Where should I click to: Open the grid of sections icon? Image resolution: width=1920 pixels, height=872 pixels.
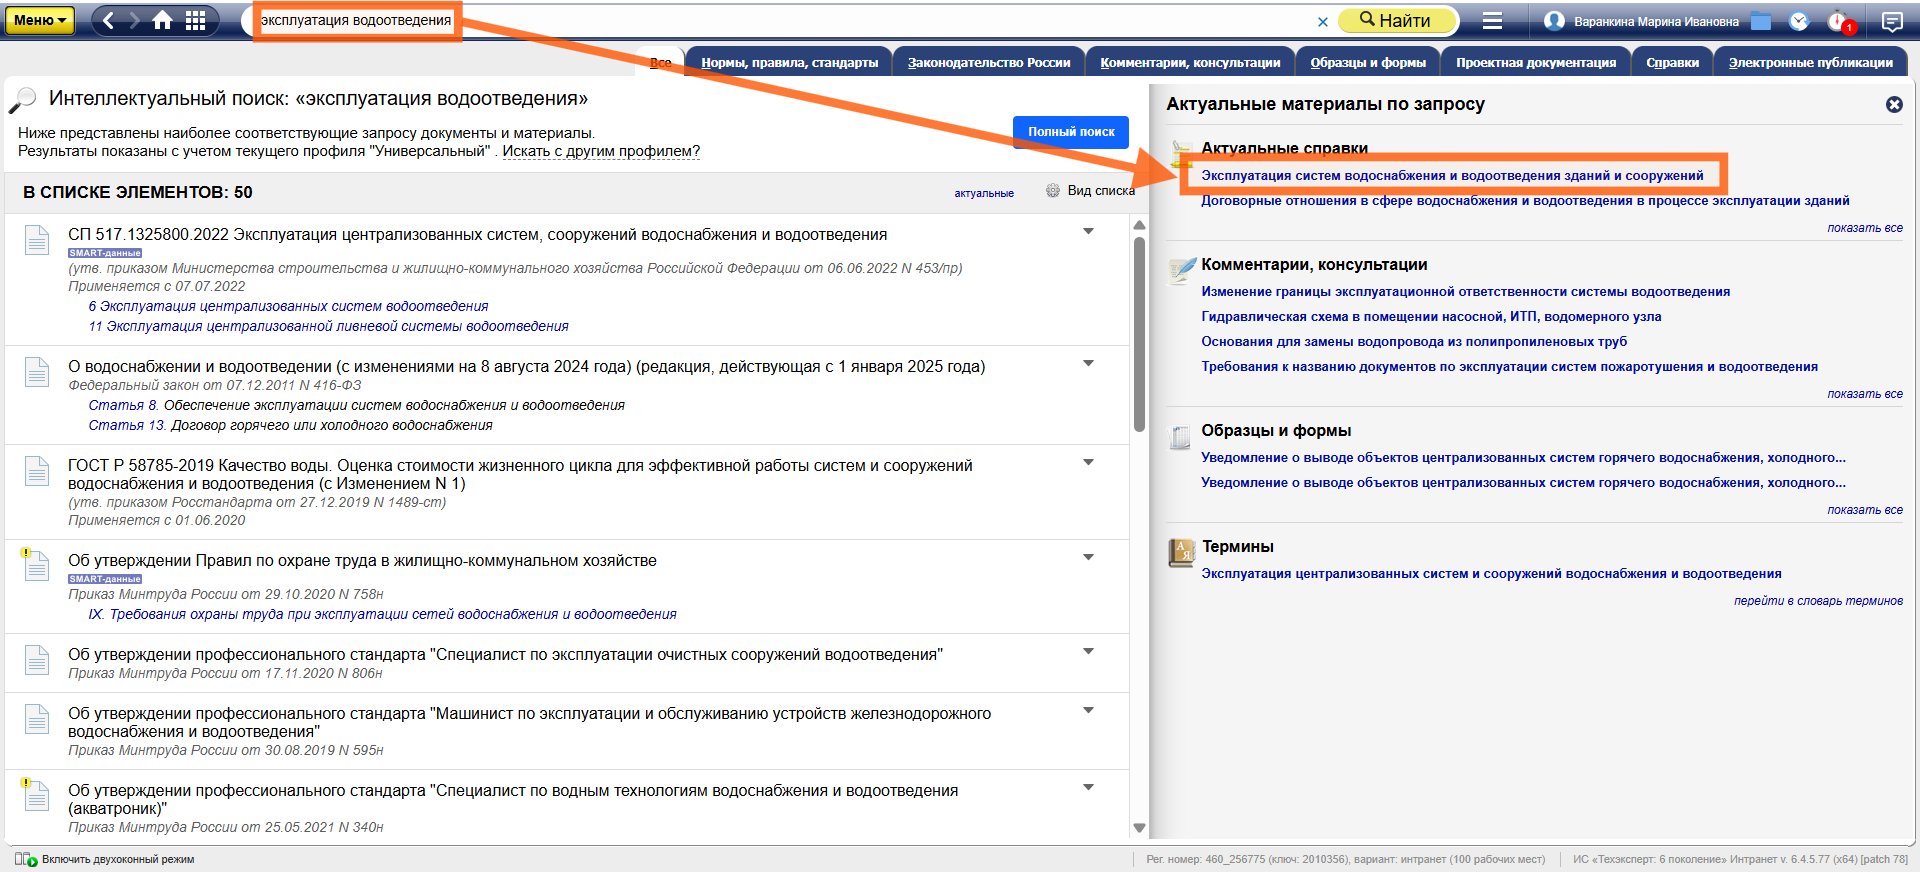[196, 20]
